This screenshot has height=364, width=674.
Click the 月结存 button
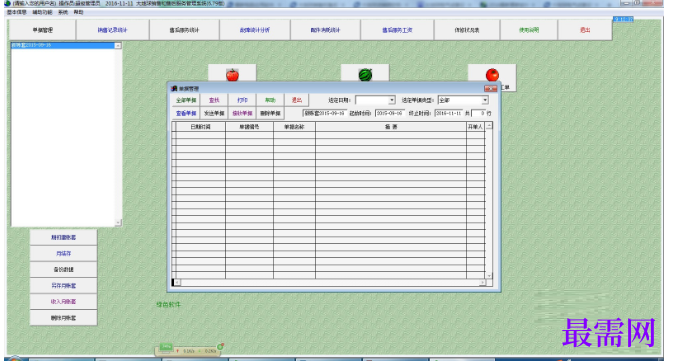point(63,254)
